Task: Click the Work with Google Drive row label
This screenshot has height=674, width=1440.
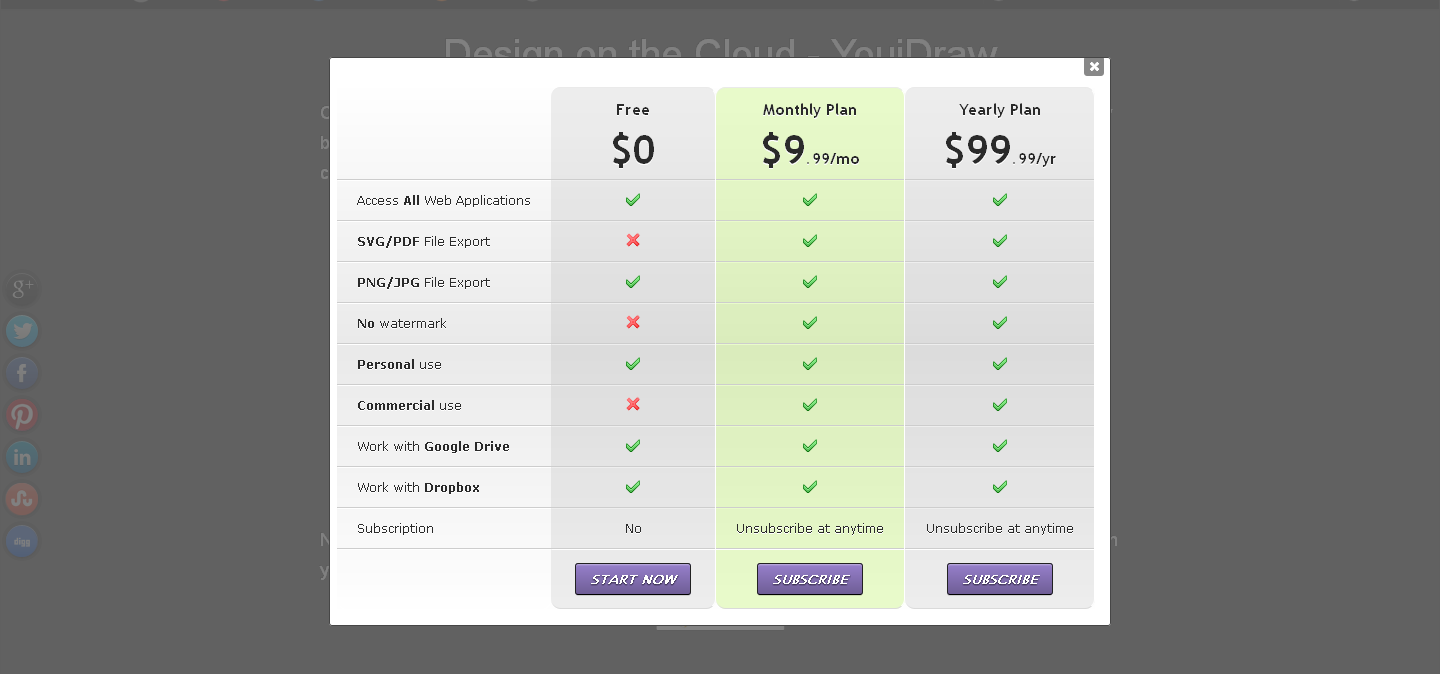Action: pyautogui.click(x=433, y=446)
